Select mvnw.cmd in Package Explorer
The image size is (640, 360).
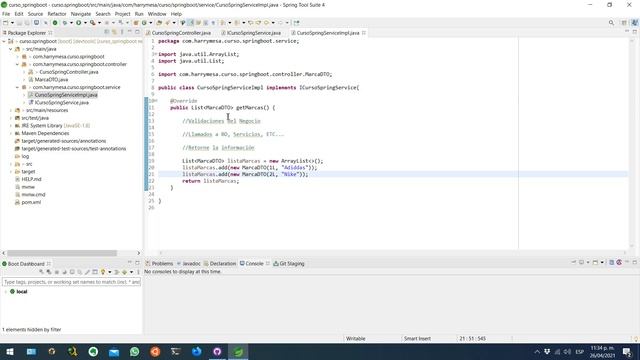click(33, 195)
